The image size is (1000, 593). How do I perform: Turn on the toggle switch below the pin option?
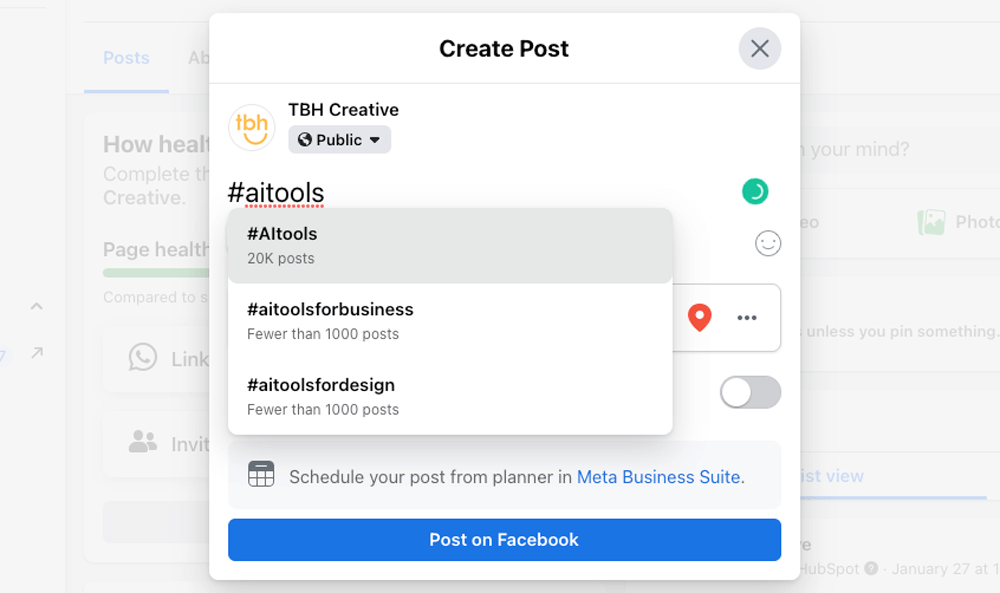click(x=750, y=392)
